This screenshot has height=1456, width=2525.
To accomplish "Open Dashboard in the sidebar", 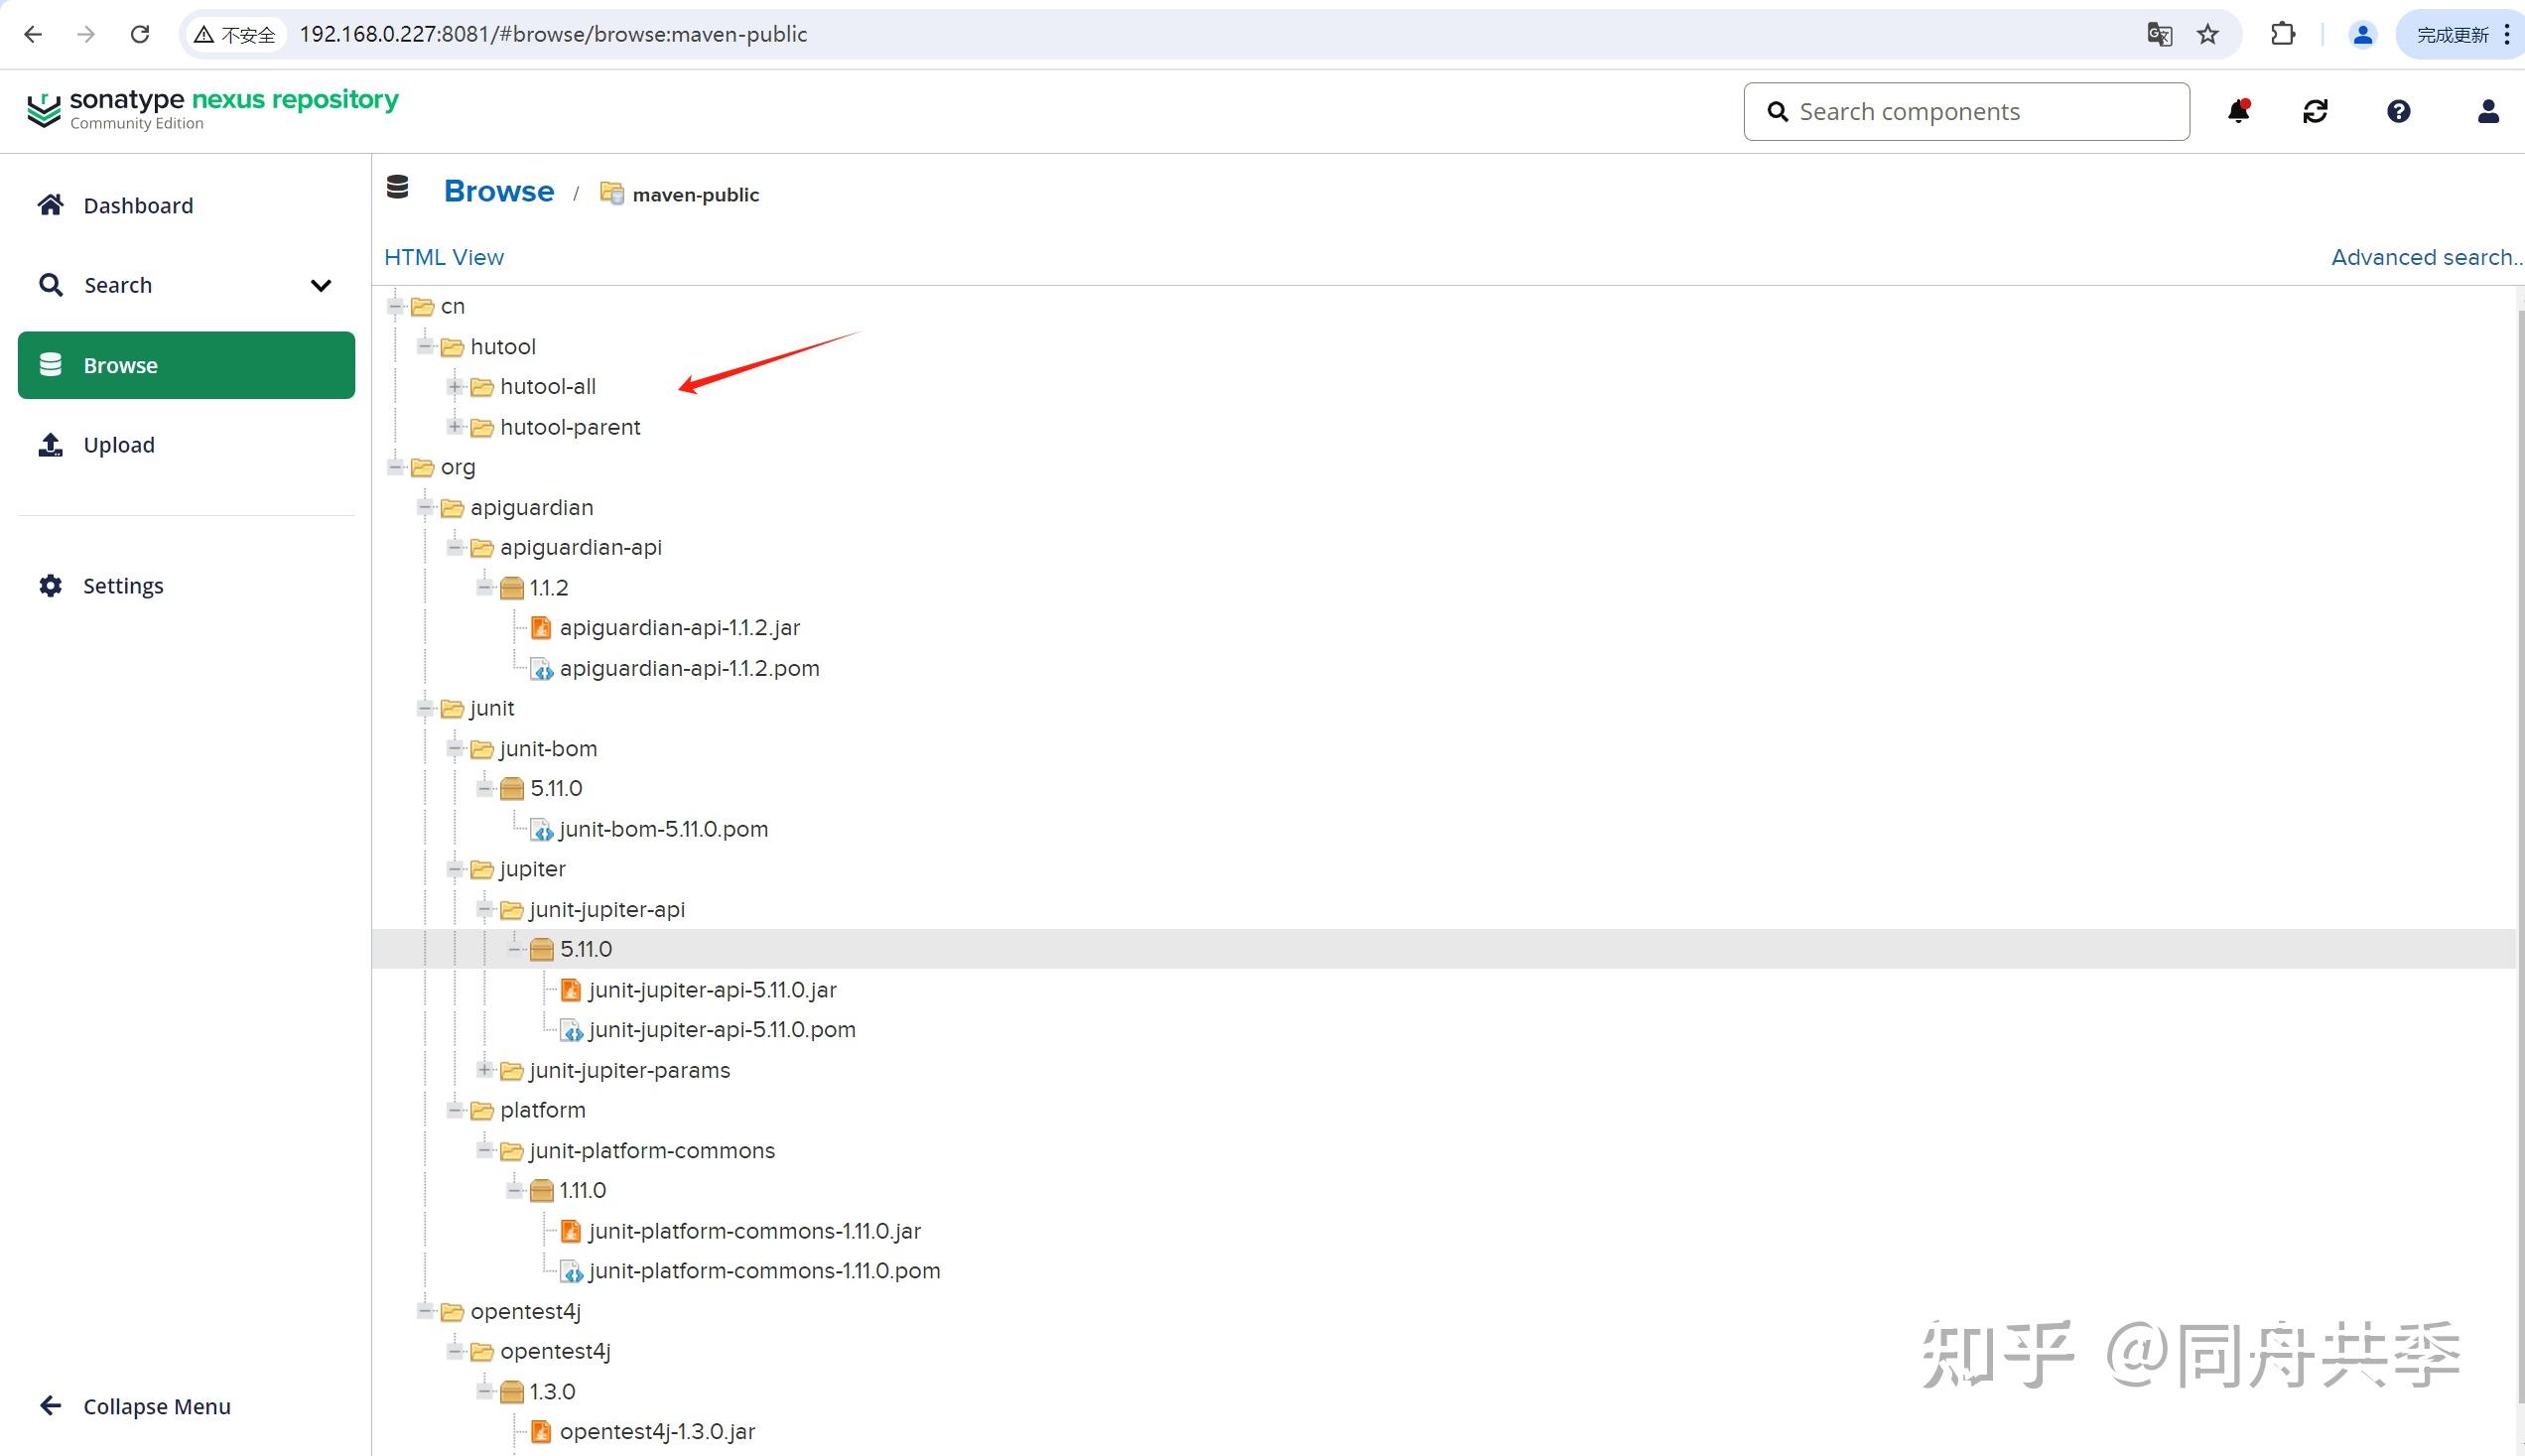I will 138,205.
